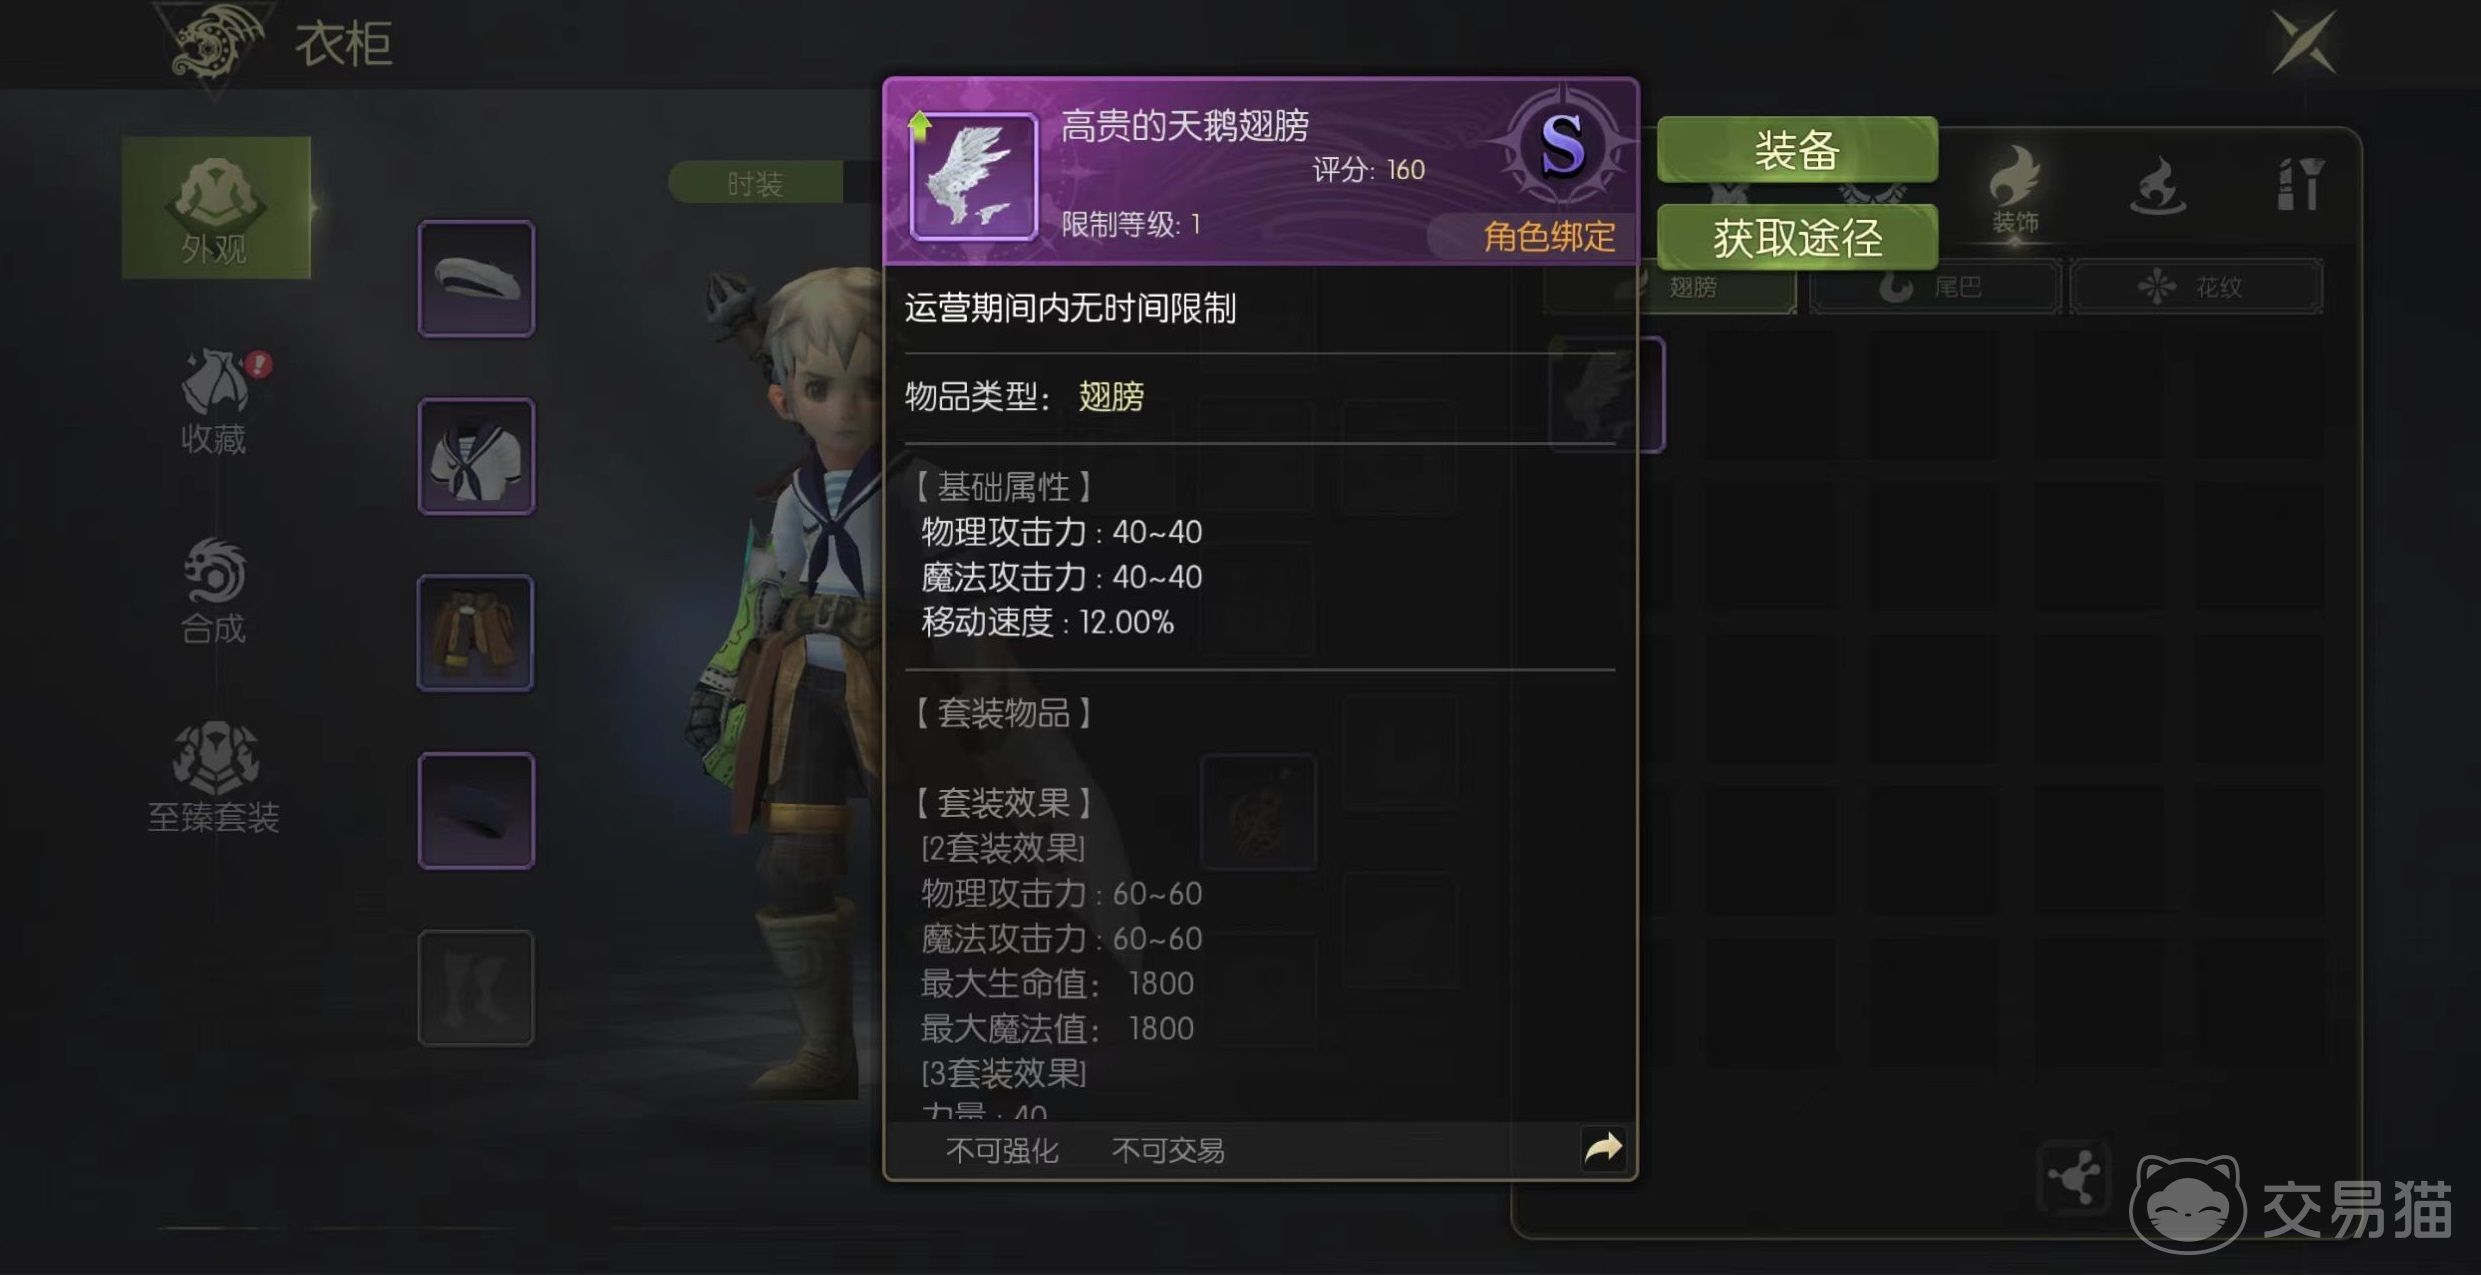
Task: Switch to the 翅膀 wings sub-tab
Action: tap(1692, 288)
